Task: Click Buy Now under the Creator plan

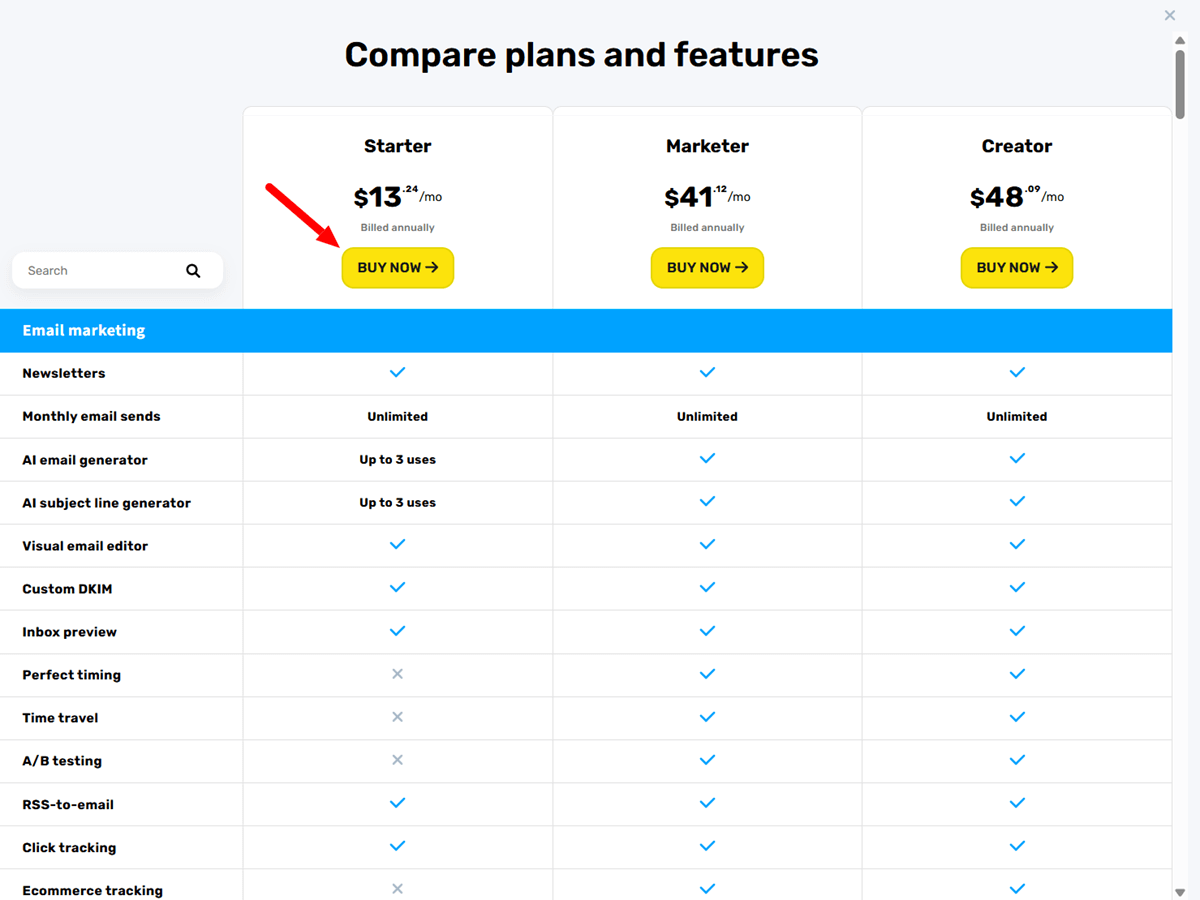Action: coord(1017,267)
